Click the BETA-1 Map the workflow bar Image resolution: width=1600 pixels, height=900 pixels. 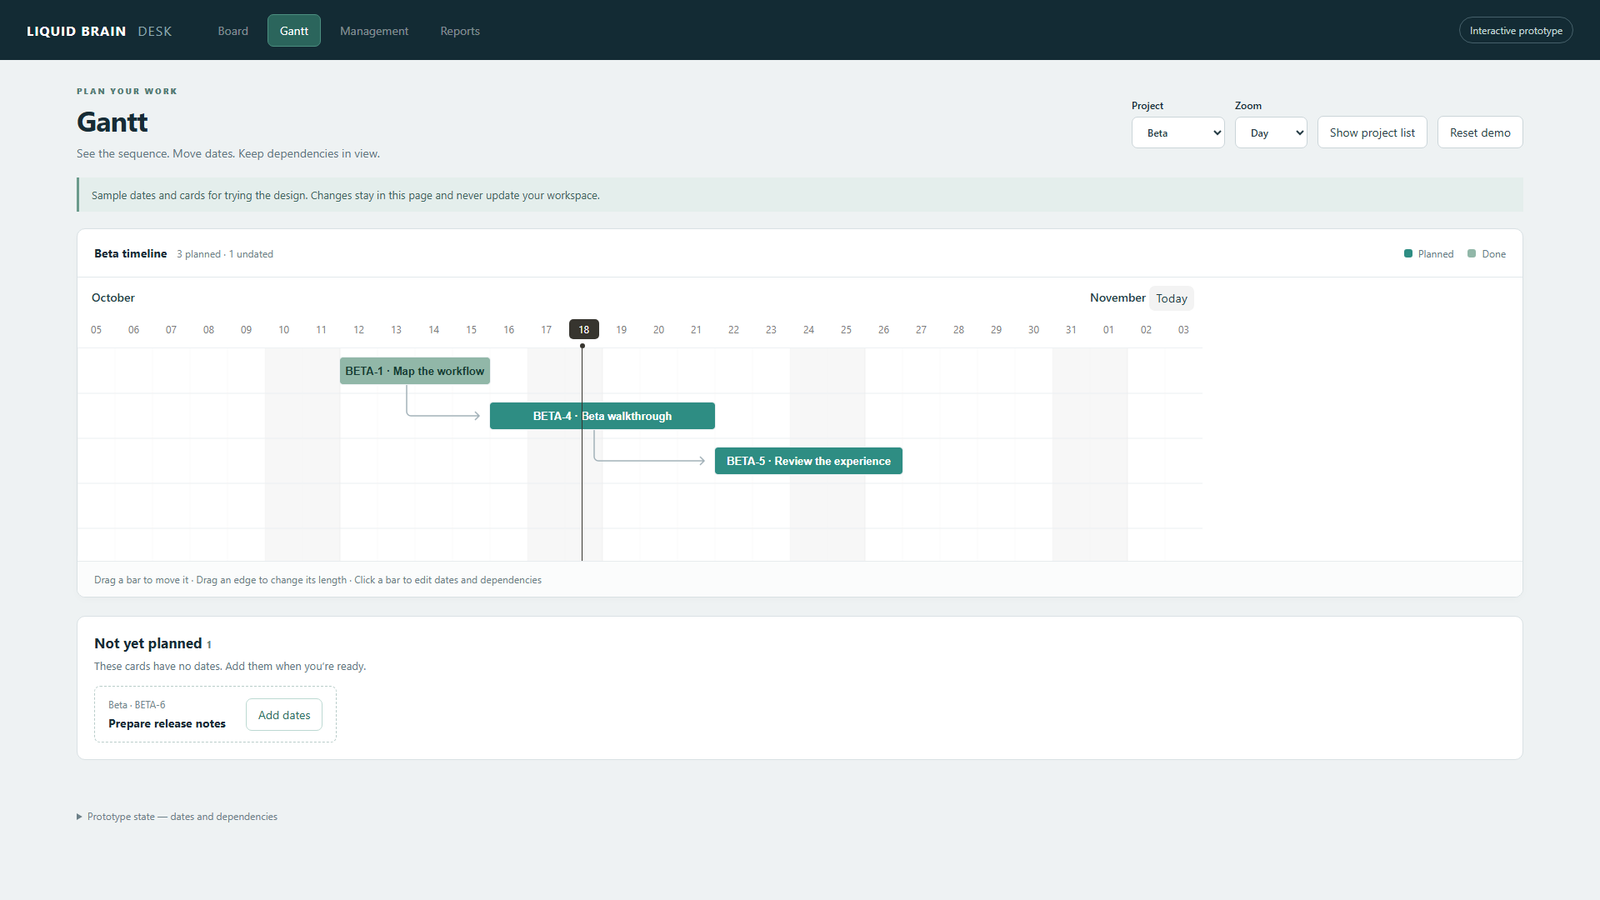coord(415,371)
